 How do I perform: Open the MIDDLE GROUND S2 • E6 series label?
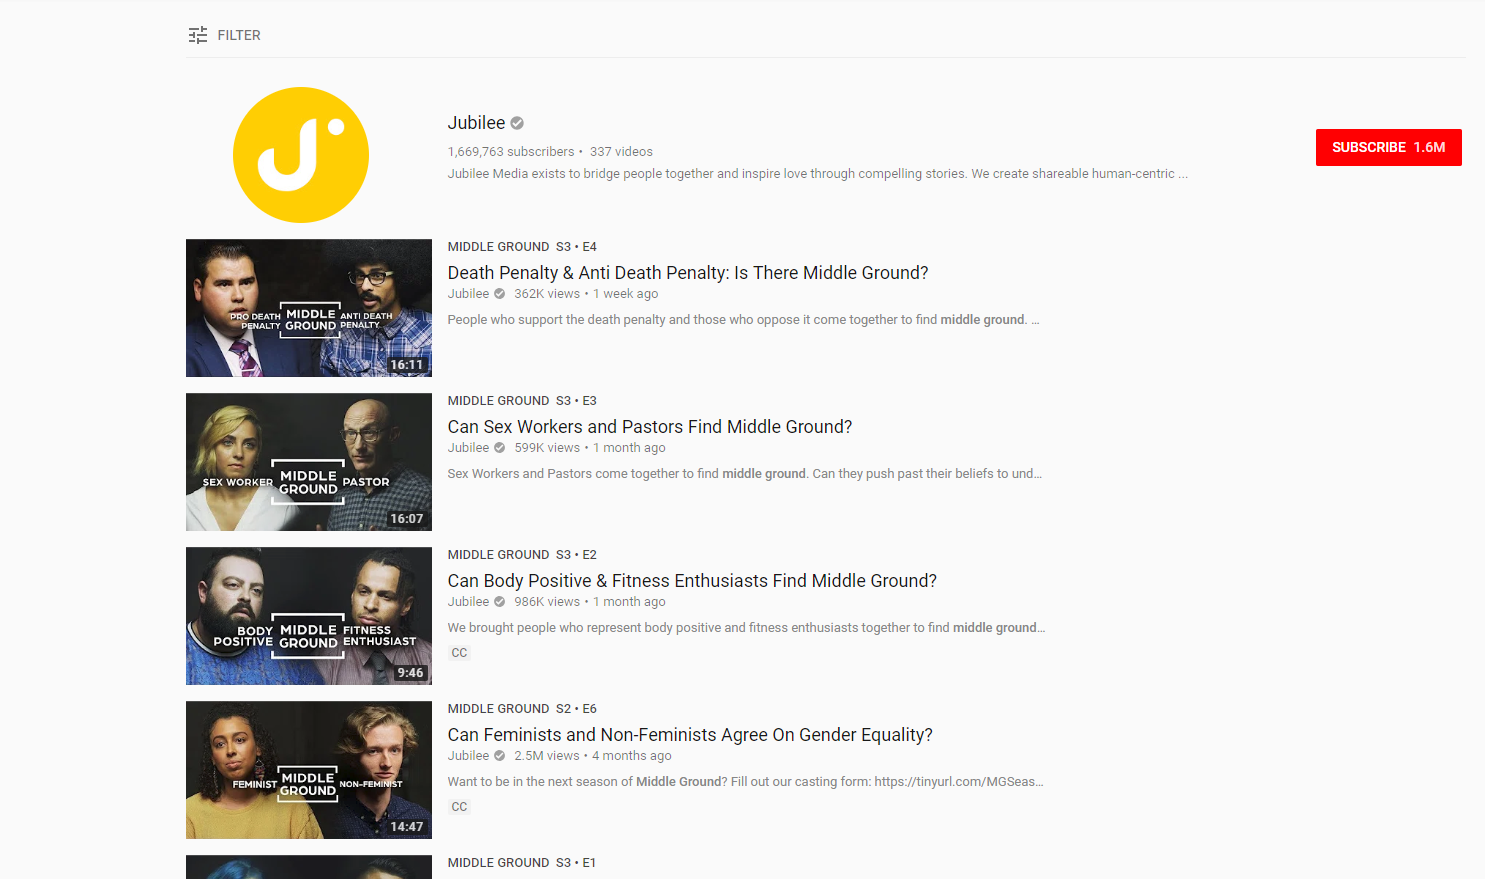point(522,709)
